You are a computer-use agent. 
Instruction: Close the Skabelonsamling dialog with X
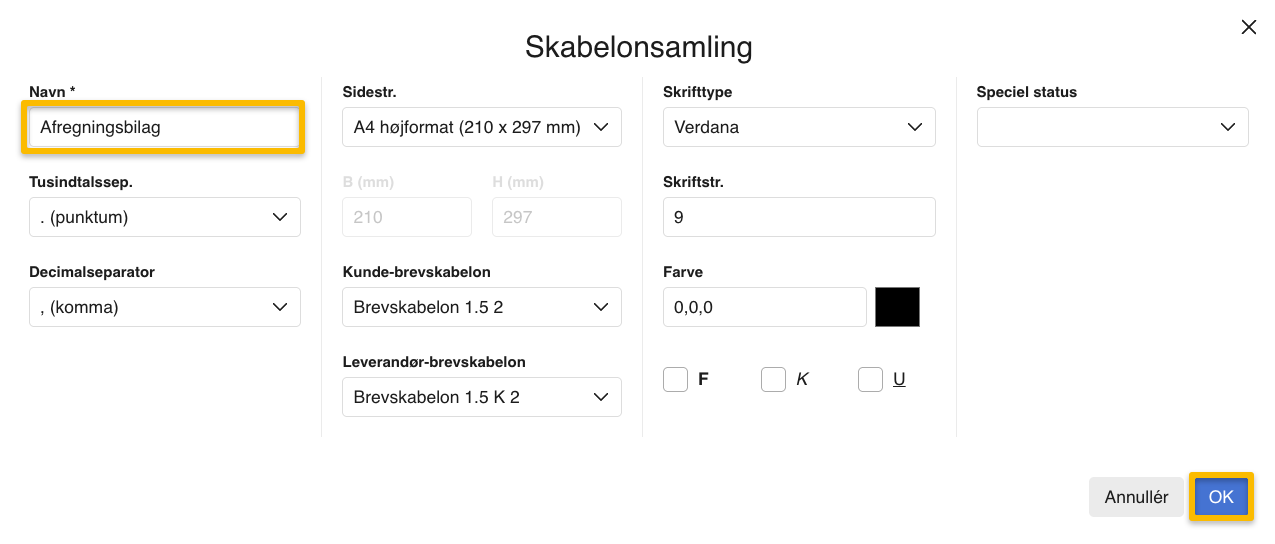point(1248,28)
